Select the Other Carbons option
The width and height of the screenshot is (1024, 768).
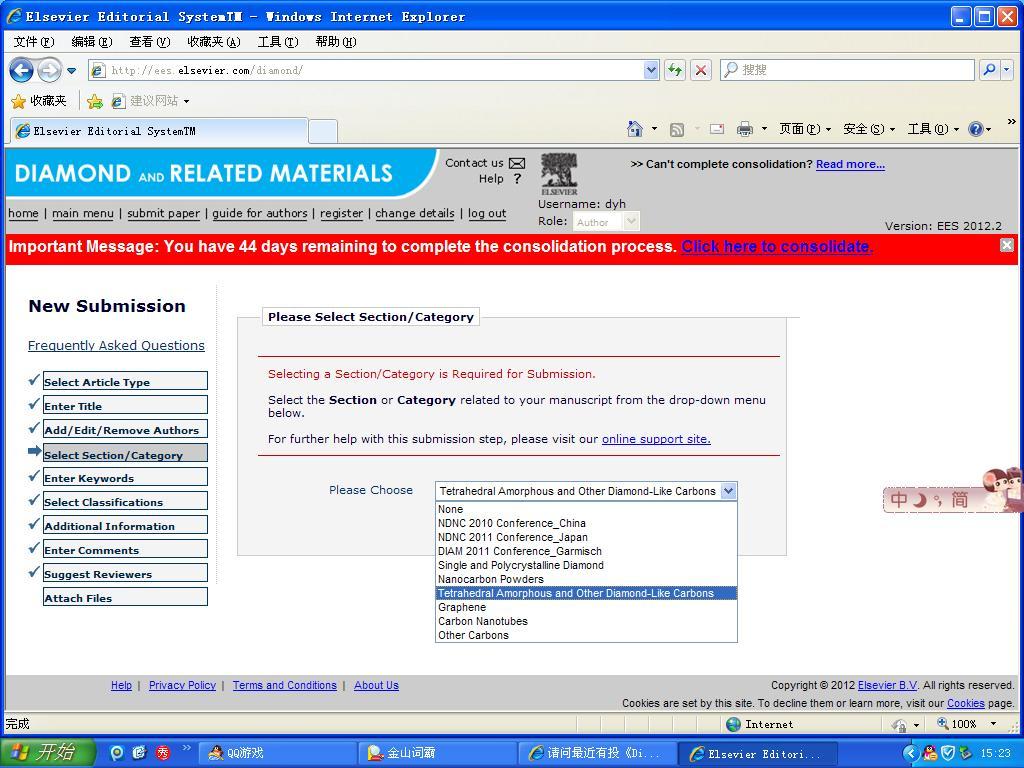[586, 635]
